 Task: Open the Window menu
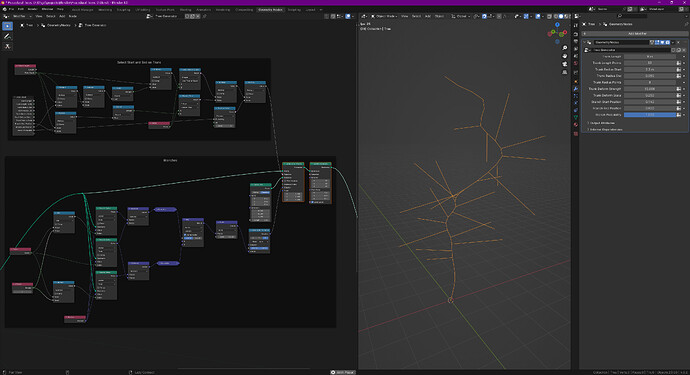click(47, 9)
